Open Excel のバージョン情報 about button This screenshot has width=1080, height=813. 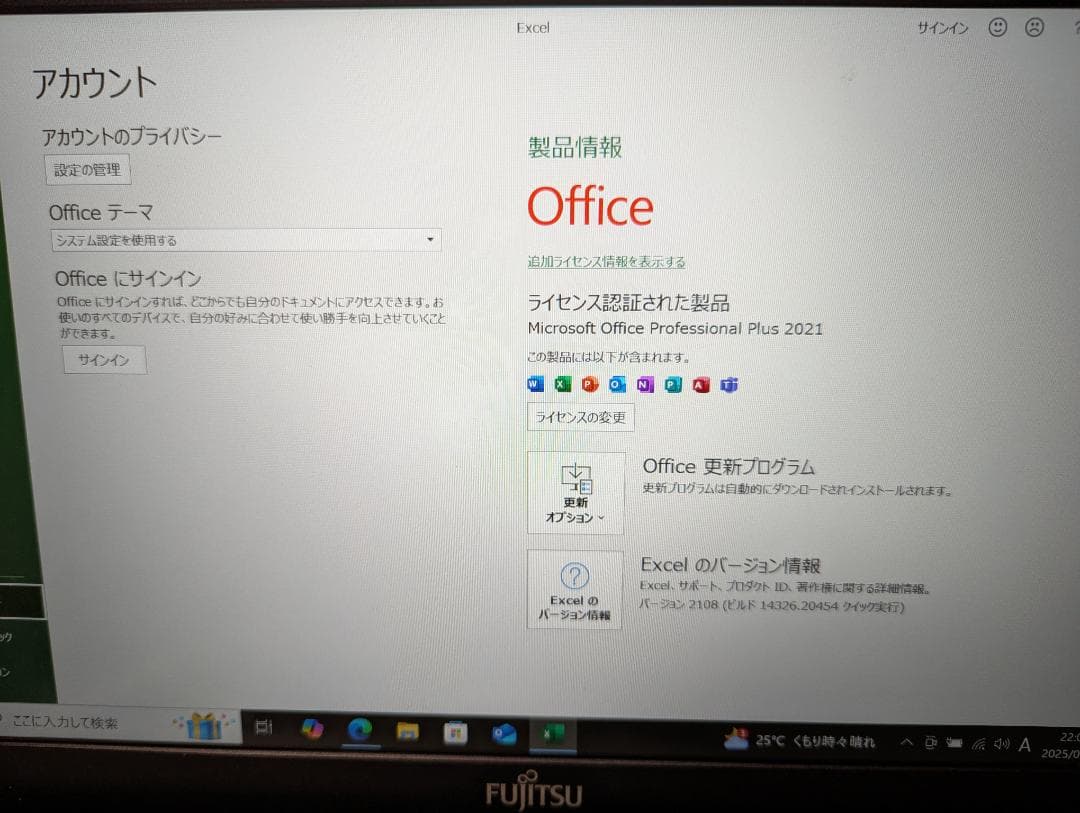point(574,589)
